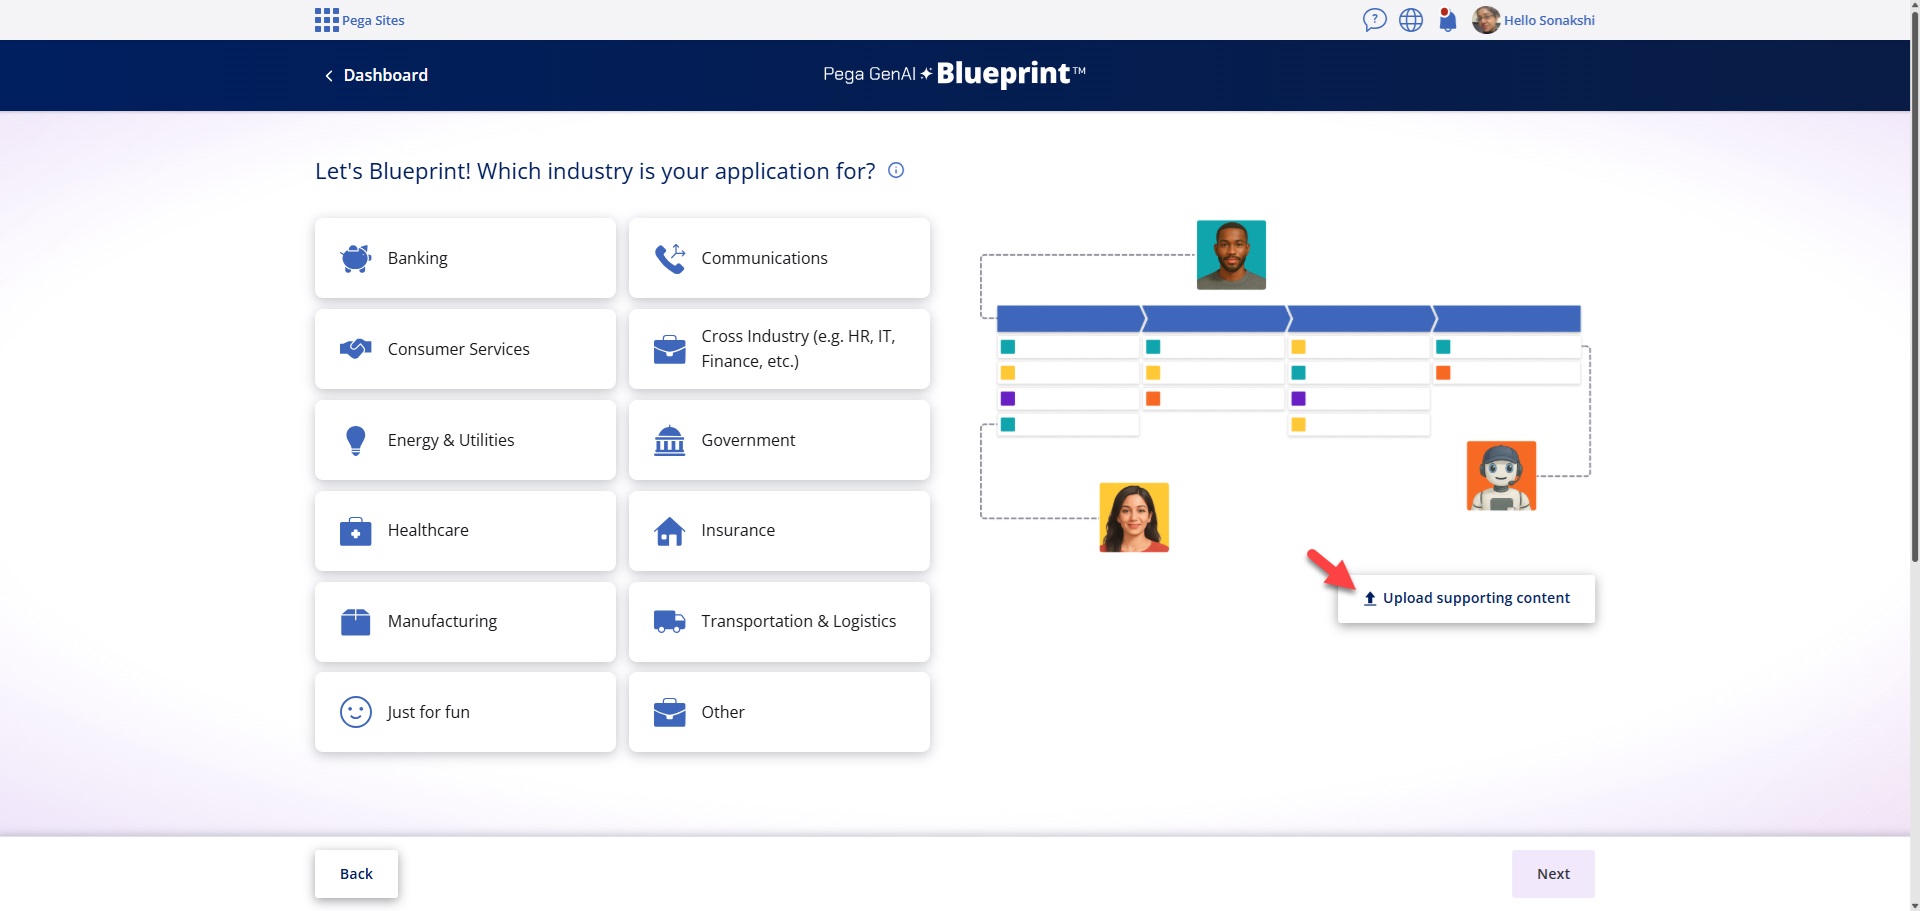Screen dimensions: 1920x911
Task: Pick Cross Industry option
Action: tap(779, 348)
